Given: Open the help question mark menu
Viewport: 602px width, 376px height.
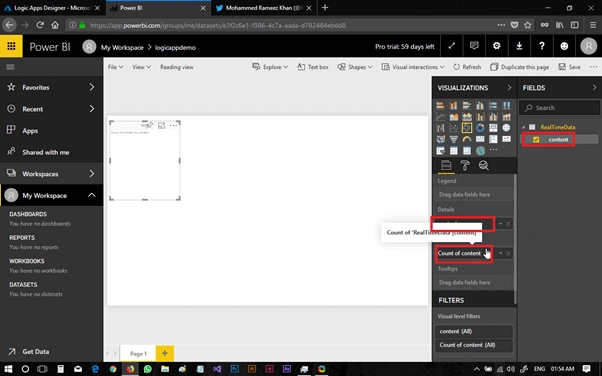Looking at the screenshot, I should (x=542, y=46).
